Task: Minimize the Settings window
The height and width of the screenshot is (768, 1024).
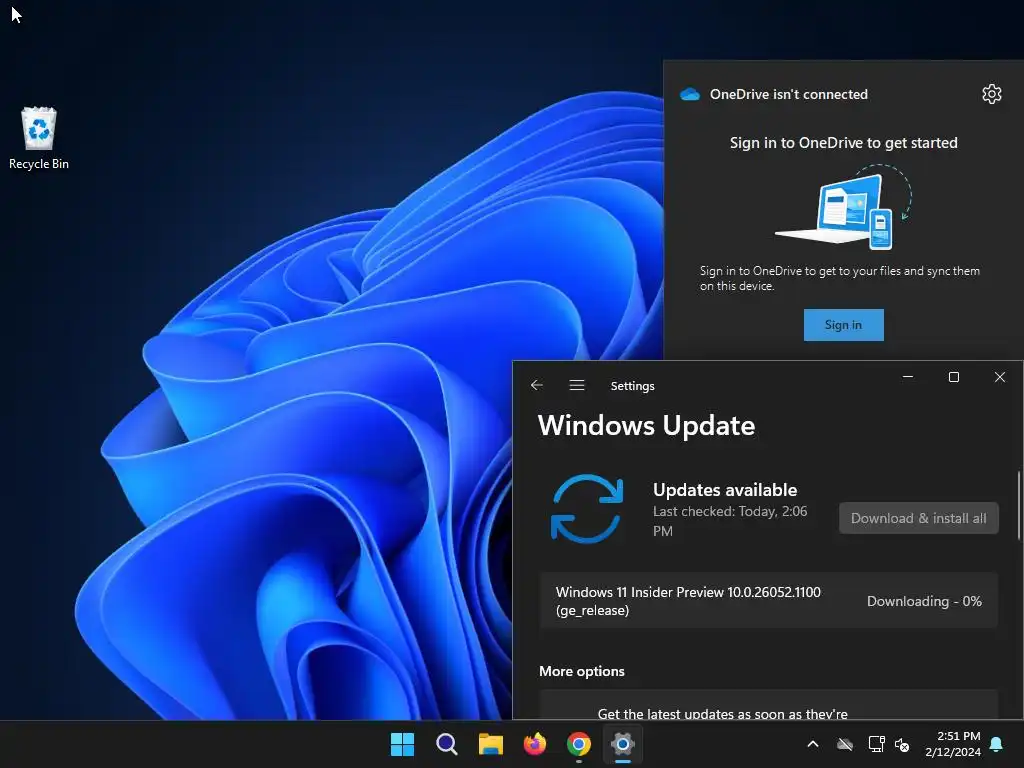Action: click(x=908, y=377)
